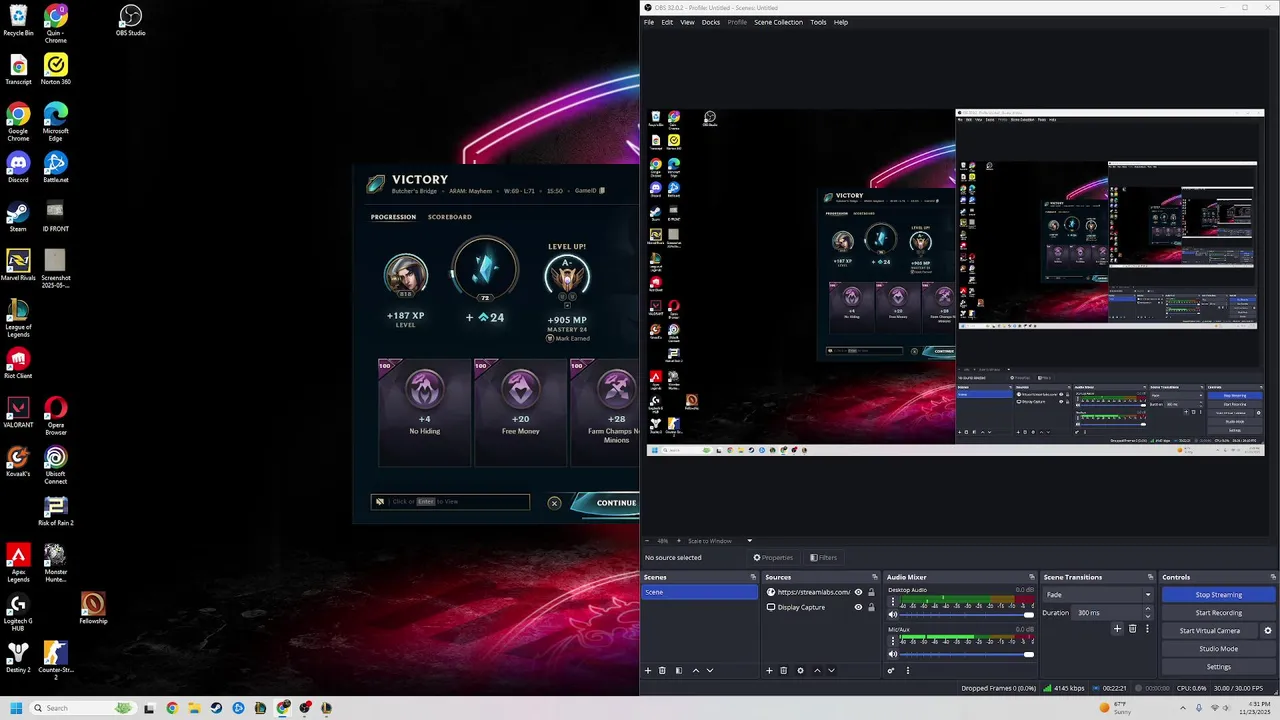The height and width of the screenshot is (720, 1280).
Task: Add a new scene in Scenes dock
Action: (x=648, y=671)
